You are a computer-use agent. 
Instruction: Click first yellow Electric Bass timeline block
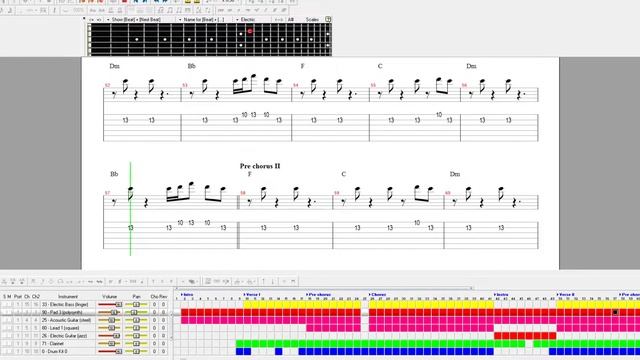pos(247,304)
